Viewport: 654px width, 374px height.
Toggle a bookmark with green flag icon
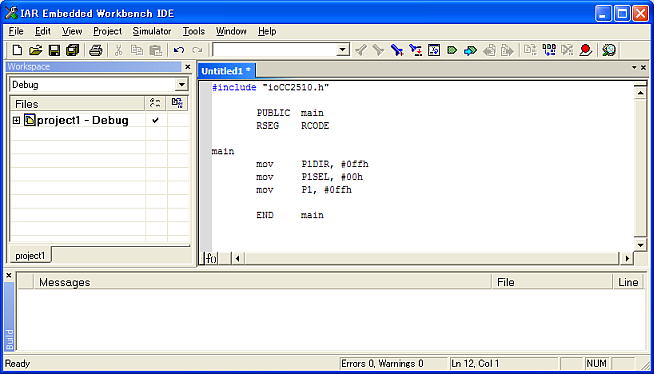point(452,50)
